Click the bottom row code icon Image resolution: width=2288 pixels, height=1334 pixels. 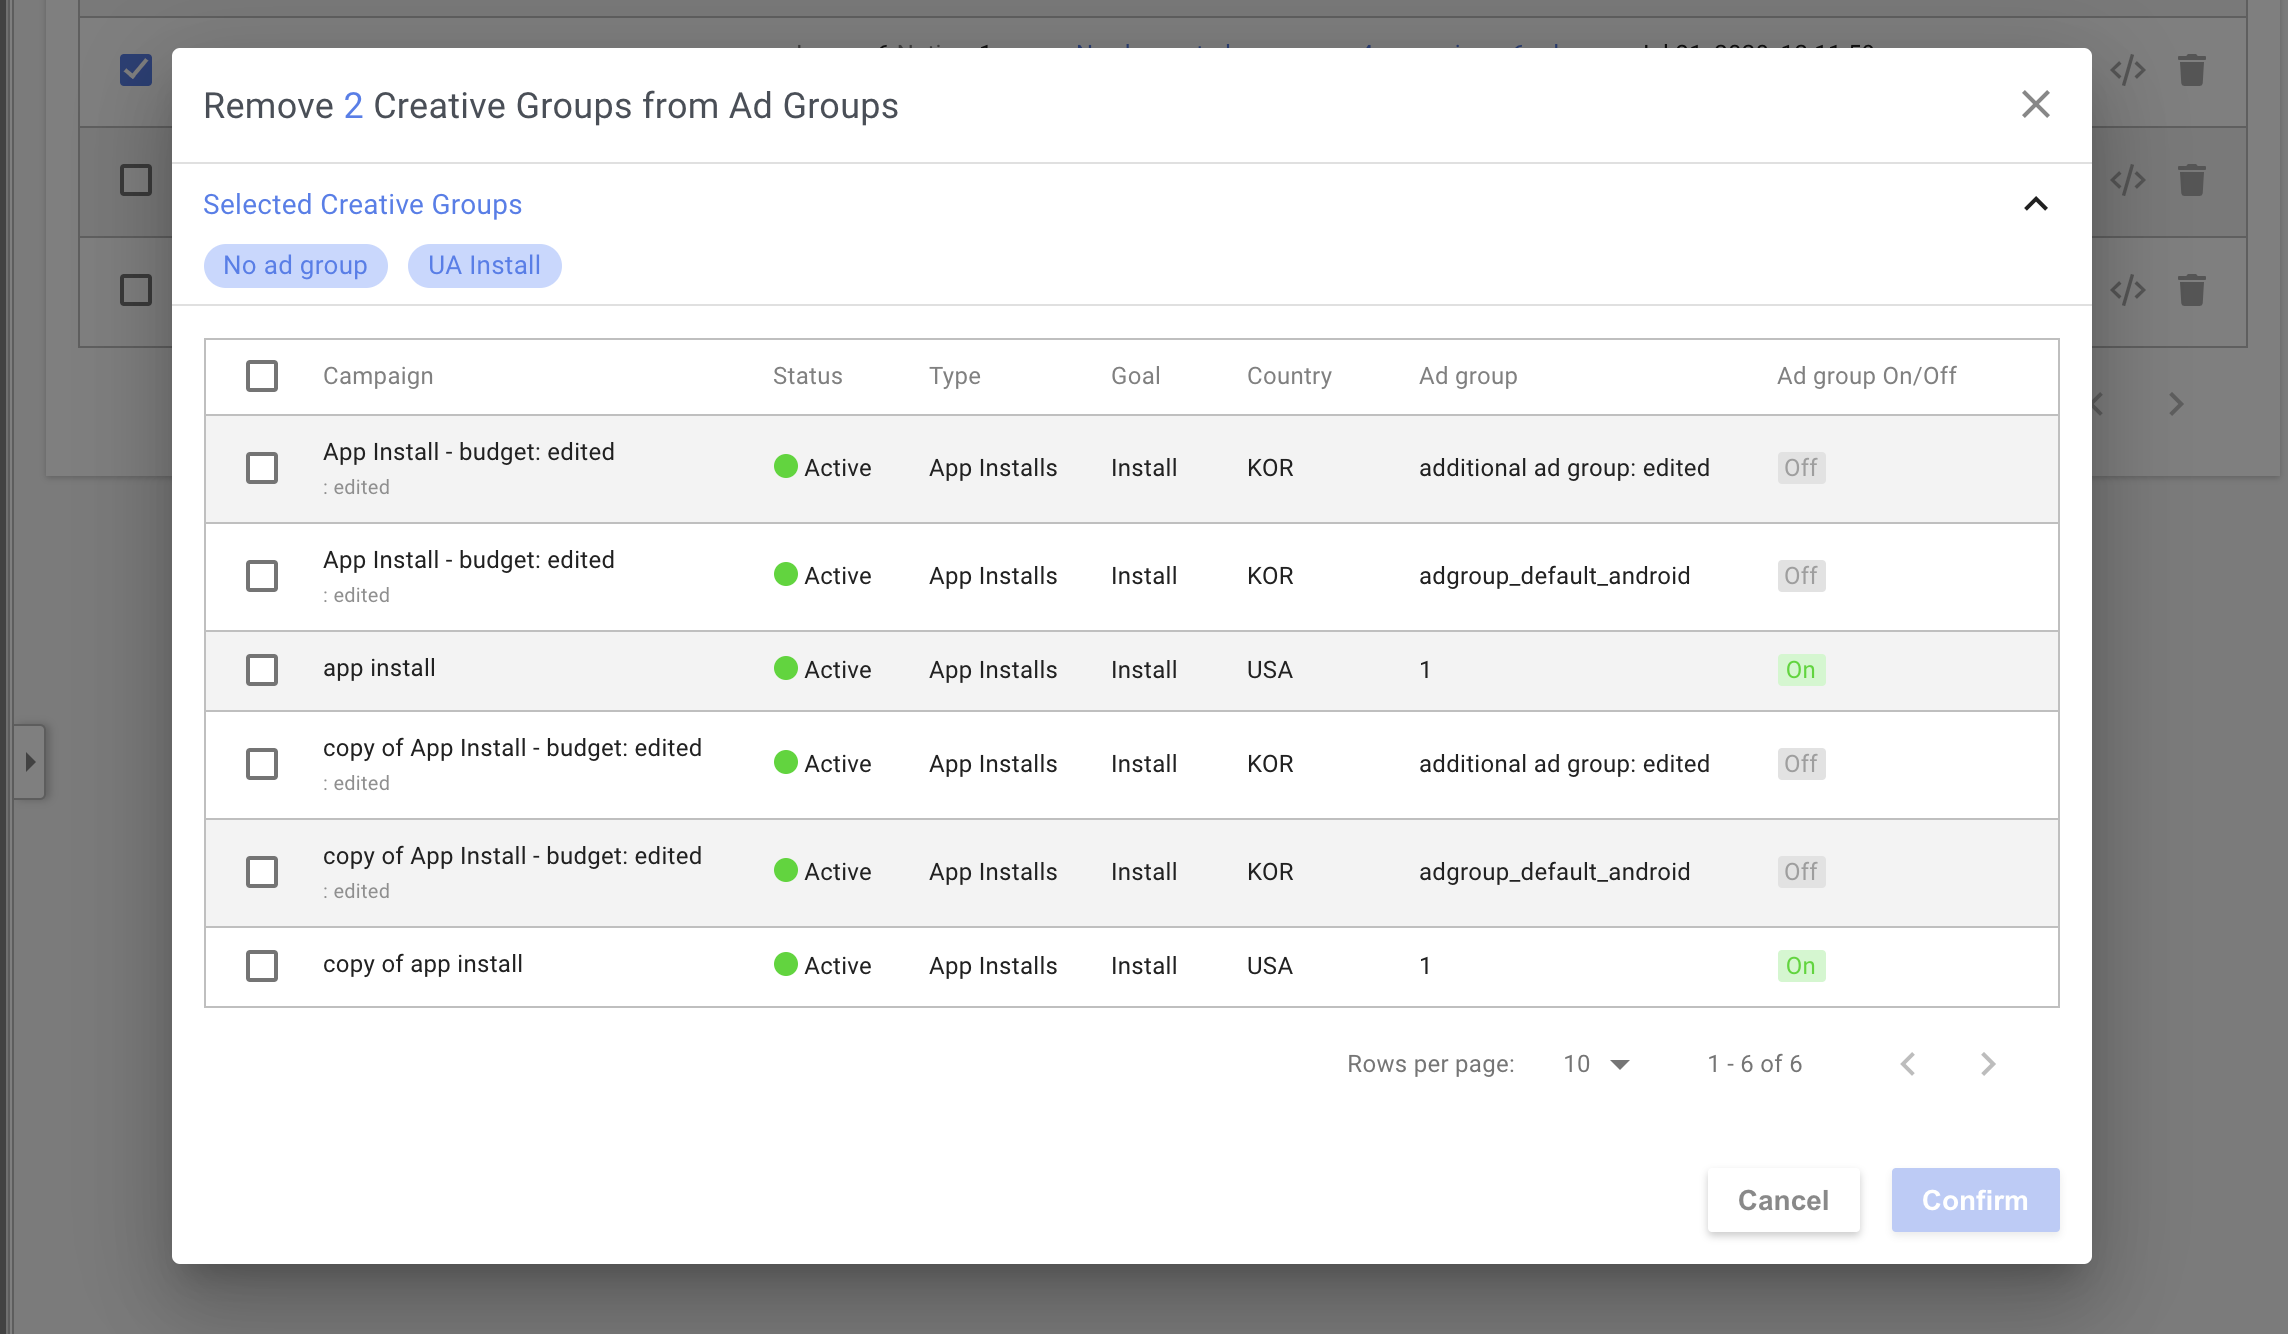[x=2127, y=290]
